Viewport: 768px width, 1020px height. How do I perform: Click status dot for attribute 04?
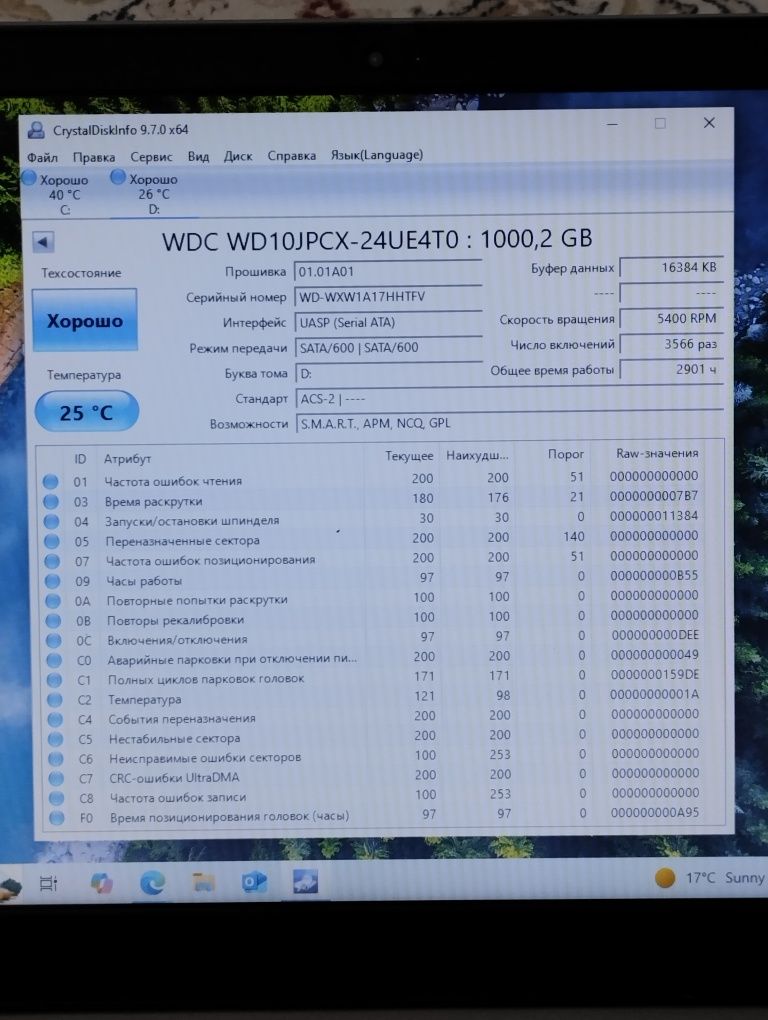click(51, 522)
